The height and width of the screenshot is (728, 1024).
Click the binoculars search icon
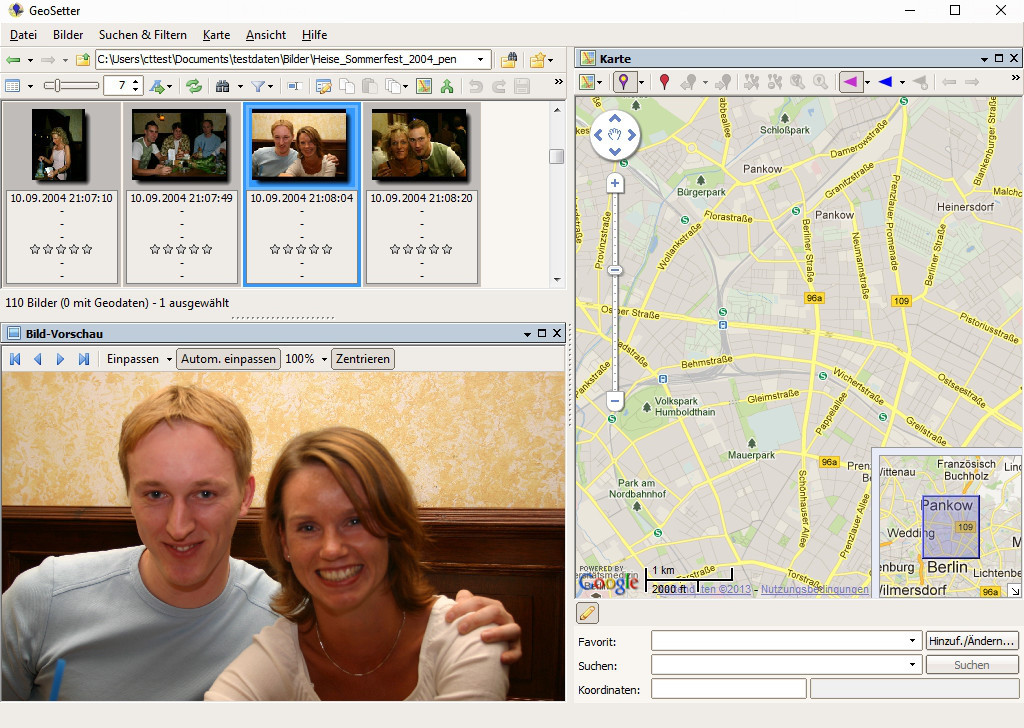click(222, 87)
